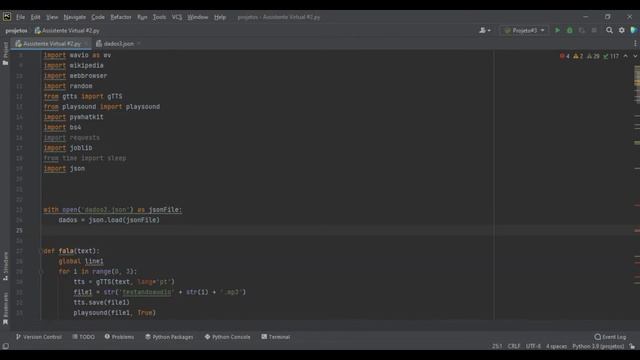The width and height of the screenshot is (640, 360).
Task: Click the PyCharm logo icon in title bar
Action: point(7,17)
